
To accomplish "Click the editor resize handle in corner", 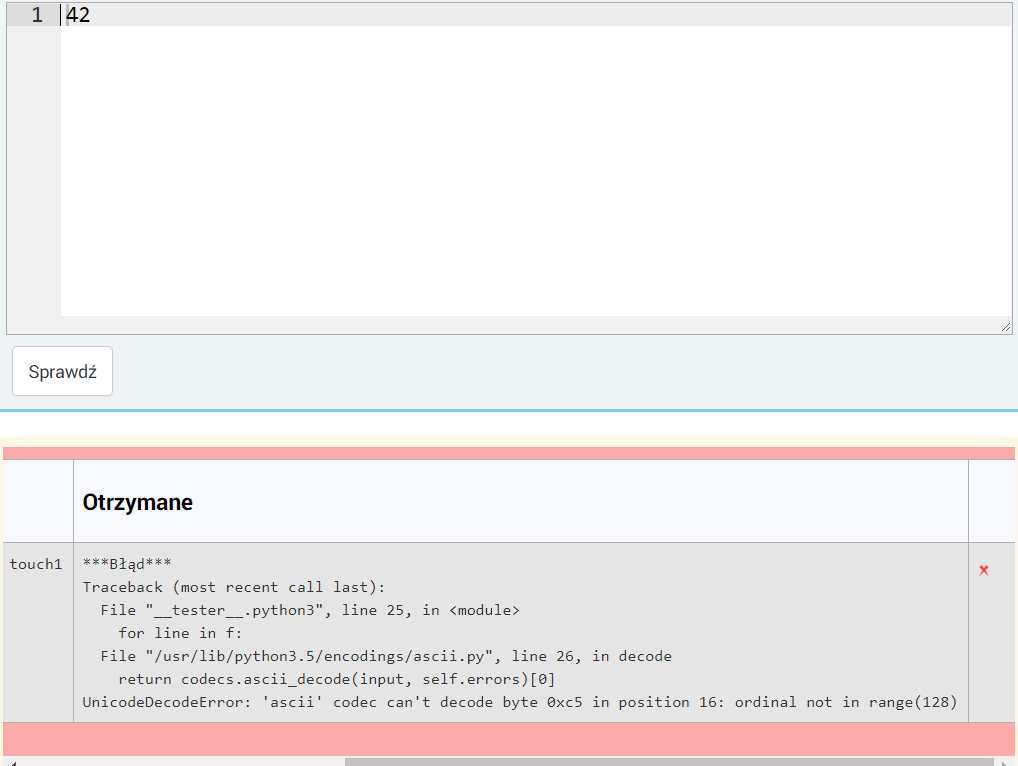I will (x=1005, y=327).
